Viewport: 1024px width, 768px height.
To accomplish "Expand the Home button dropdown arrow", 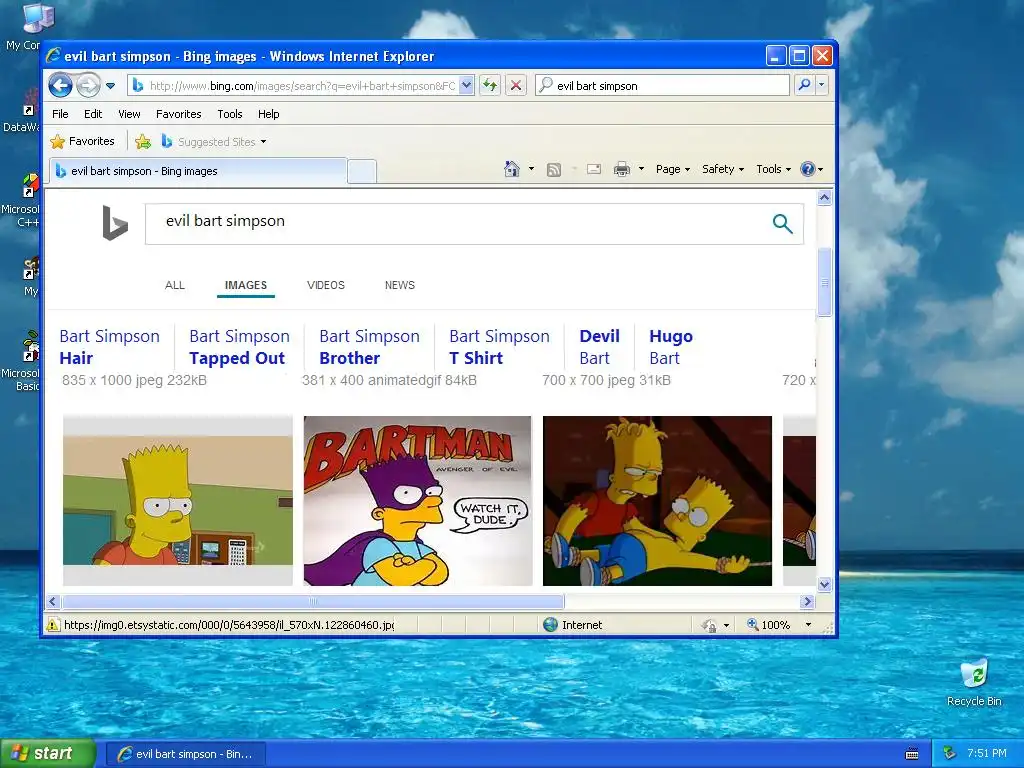I will [531, 169].
